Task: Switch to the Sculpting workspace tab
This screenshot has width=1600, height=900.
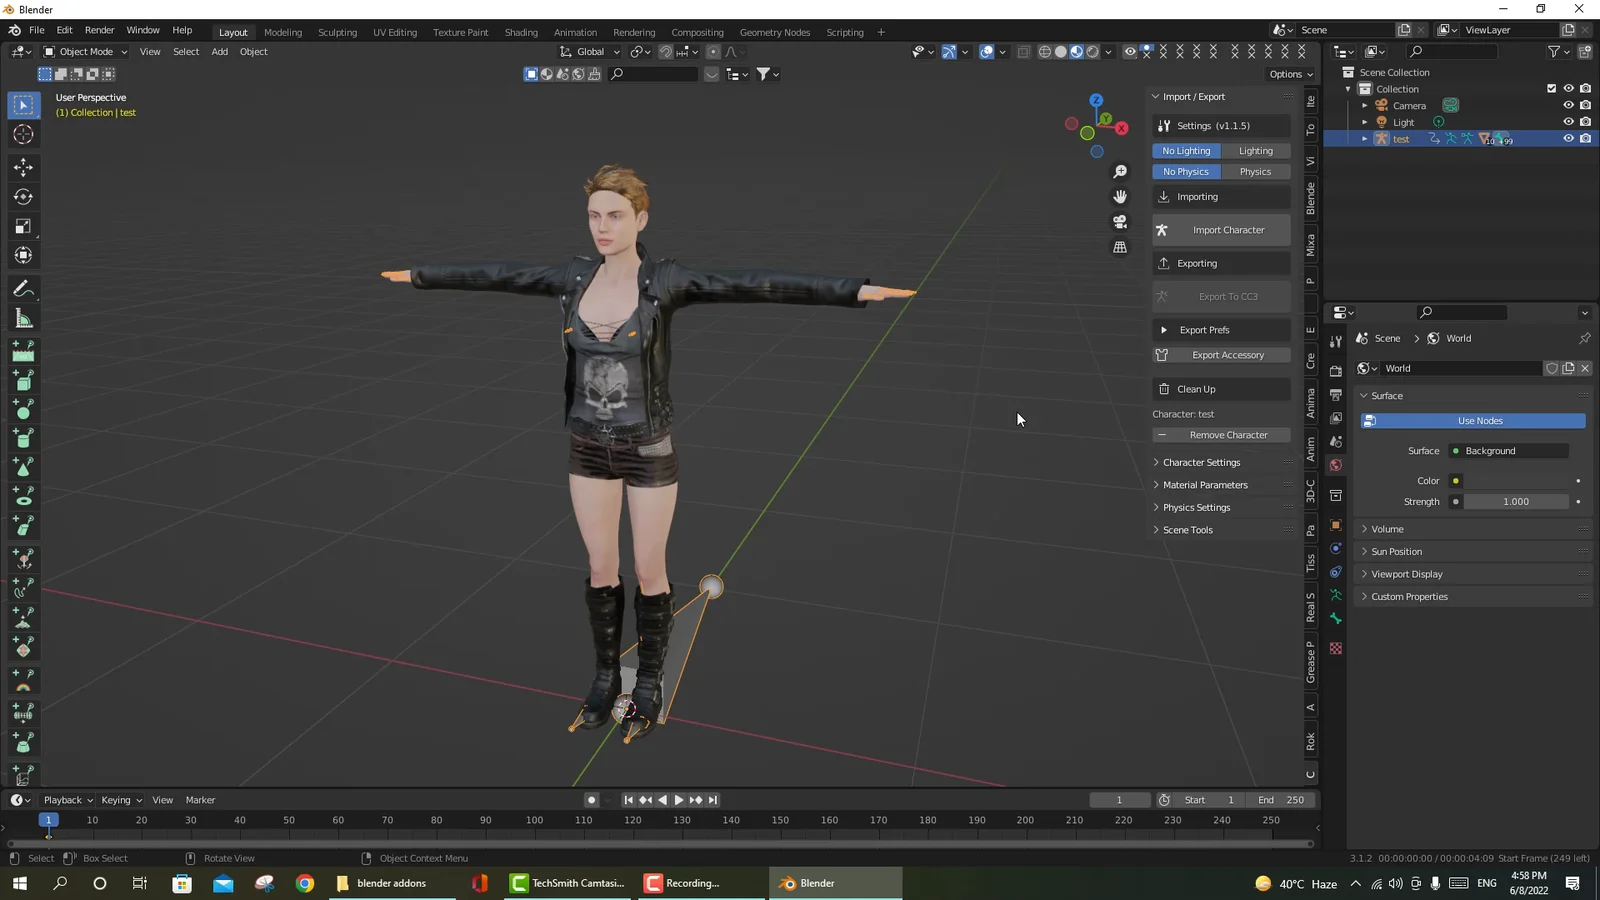Action: point(337,32)
